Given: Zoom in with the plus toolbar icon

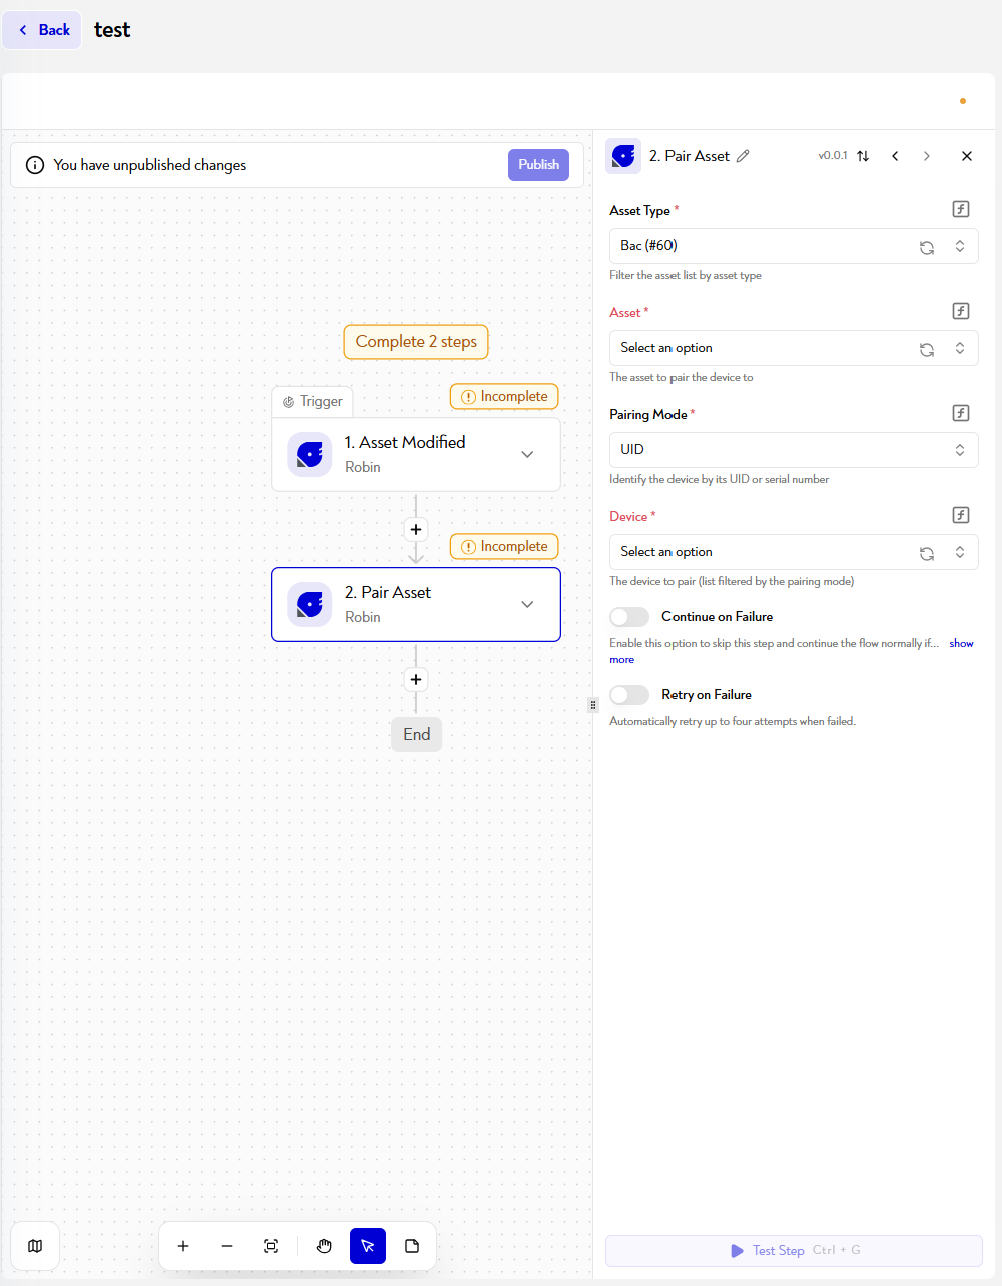Looking at the screenshot, I should click(183, 1246).
